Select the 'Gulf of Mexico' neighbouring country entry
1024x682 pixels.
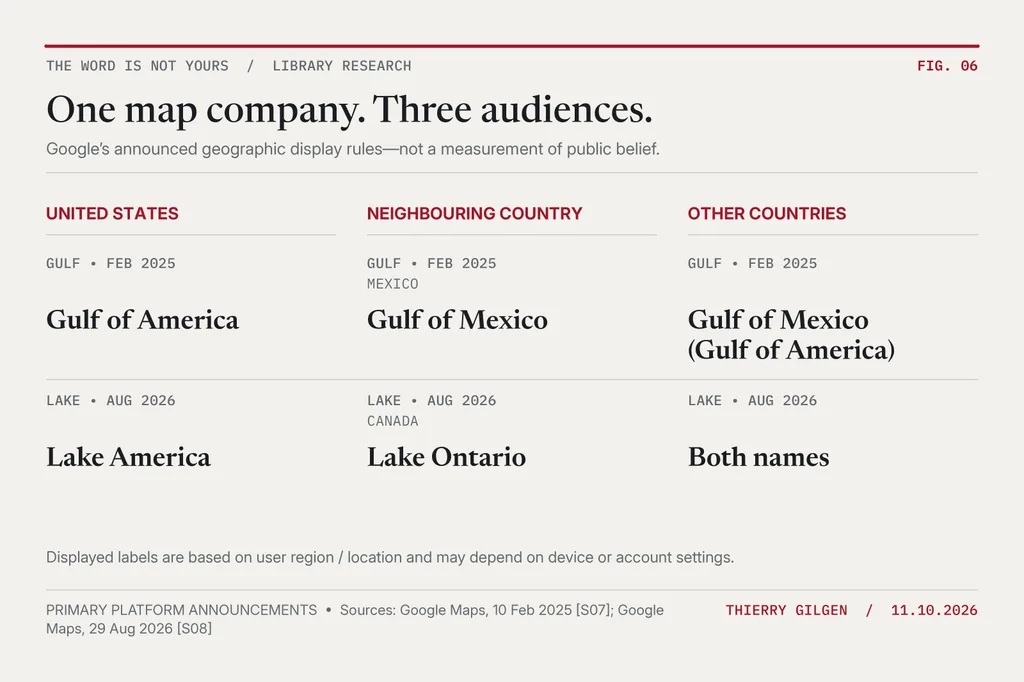coord(457,320)
